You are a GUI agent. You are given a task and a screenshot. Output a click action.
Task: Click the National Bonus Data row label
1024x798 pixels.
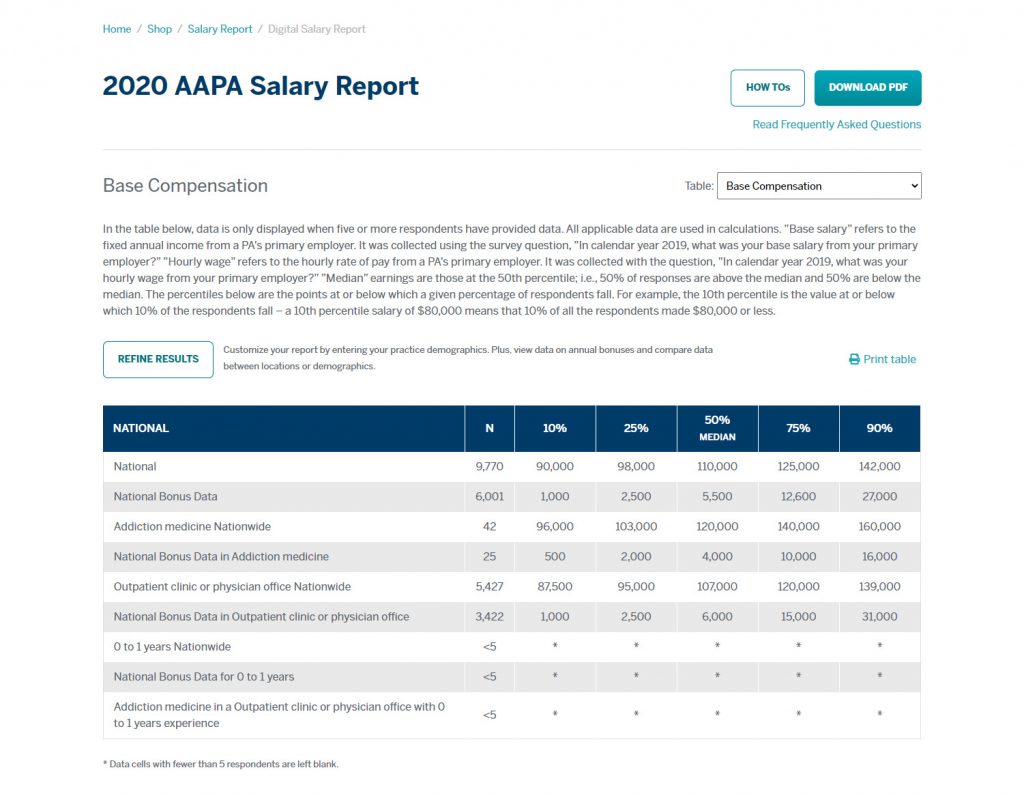pyautogui.click(x=165, y=497)
